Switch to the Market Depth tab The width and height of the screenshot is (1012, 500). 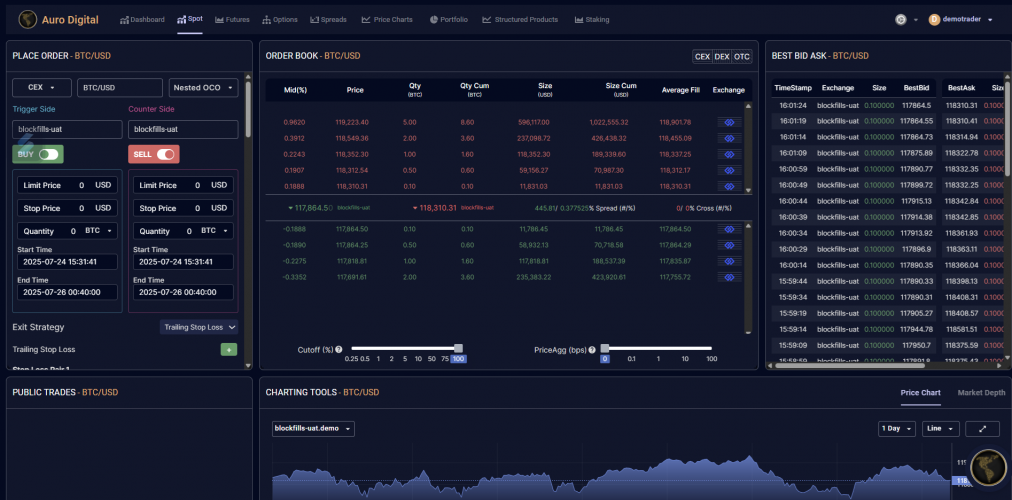pos(981,392)
